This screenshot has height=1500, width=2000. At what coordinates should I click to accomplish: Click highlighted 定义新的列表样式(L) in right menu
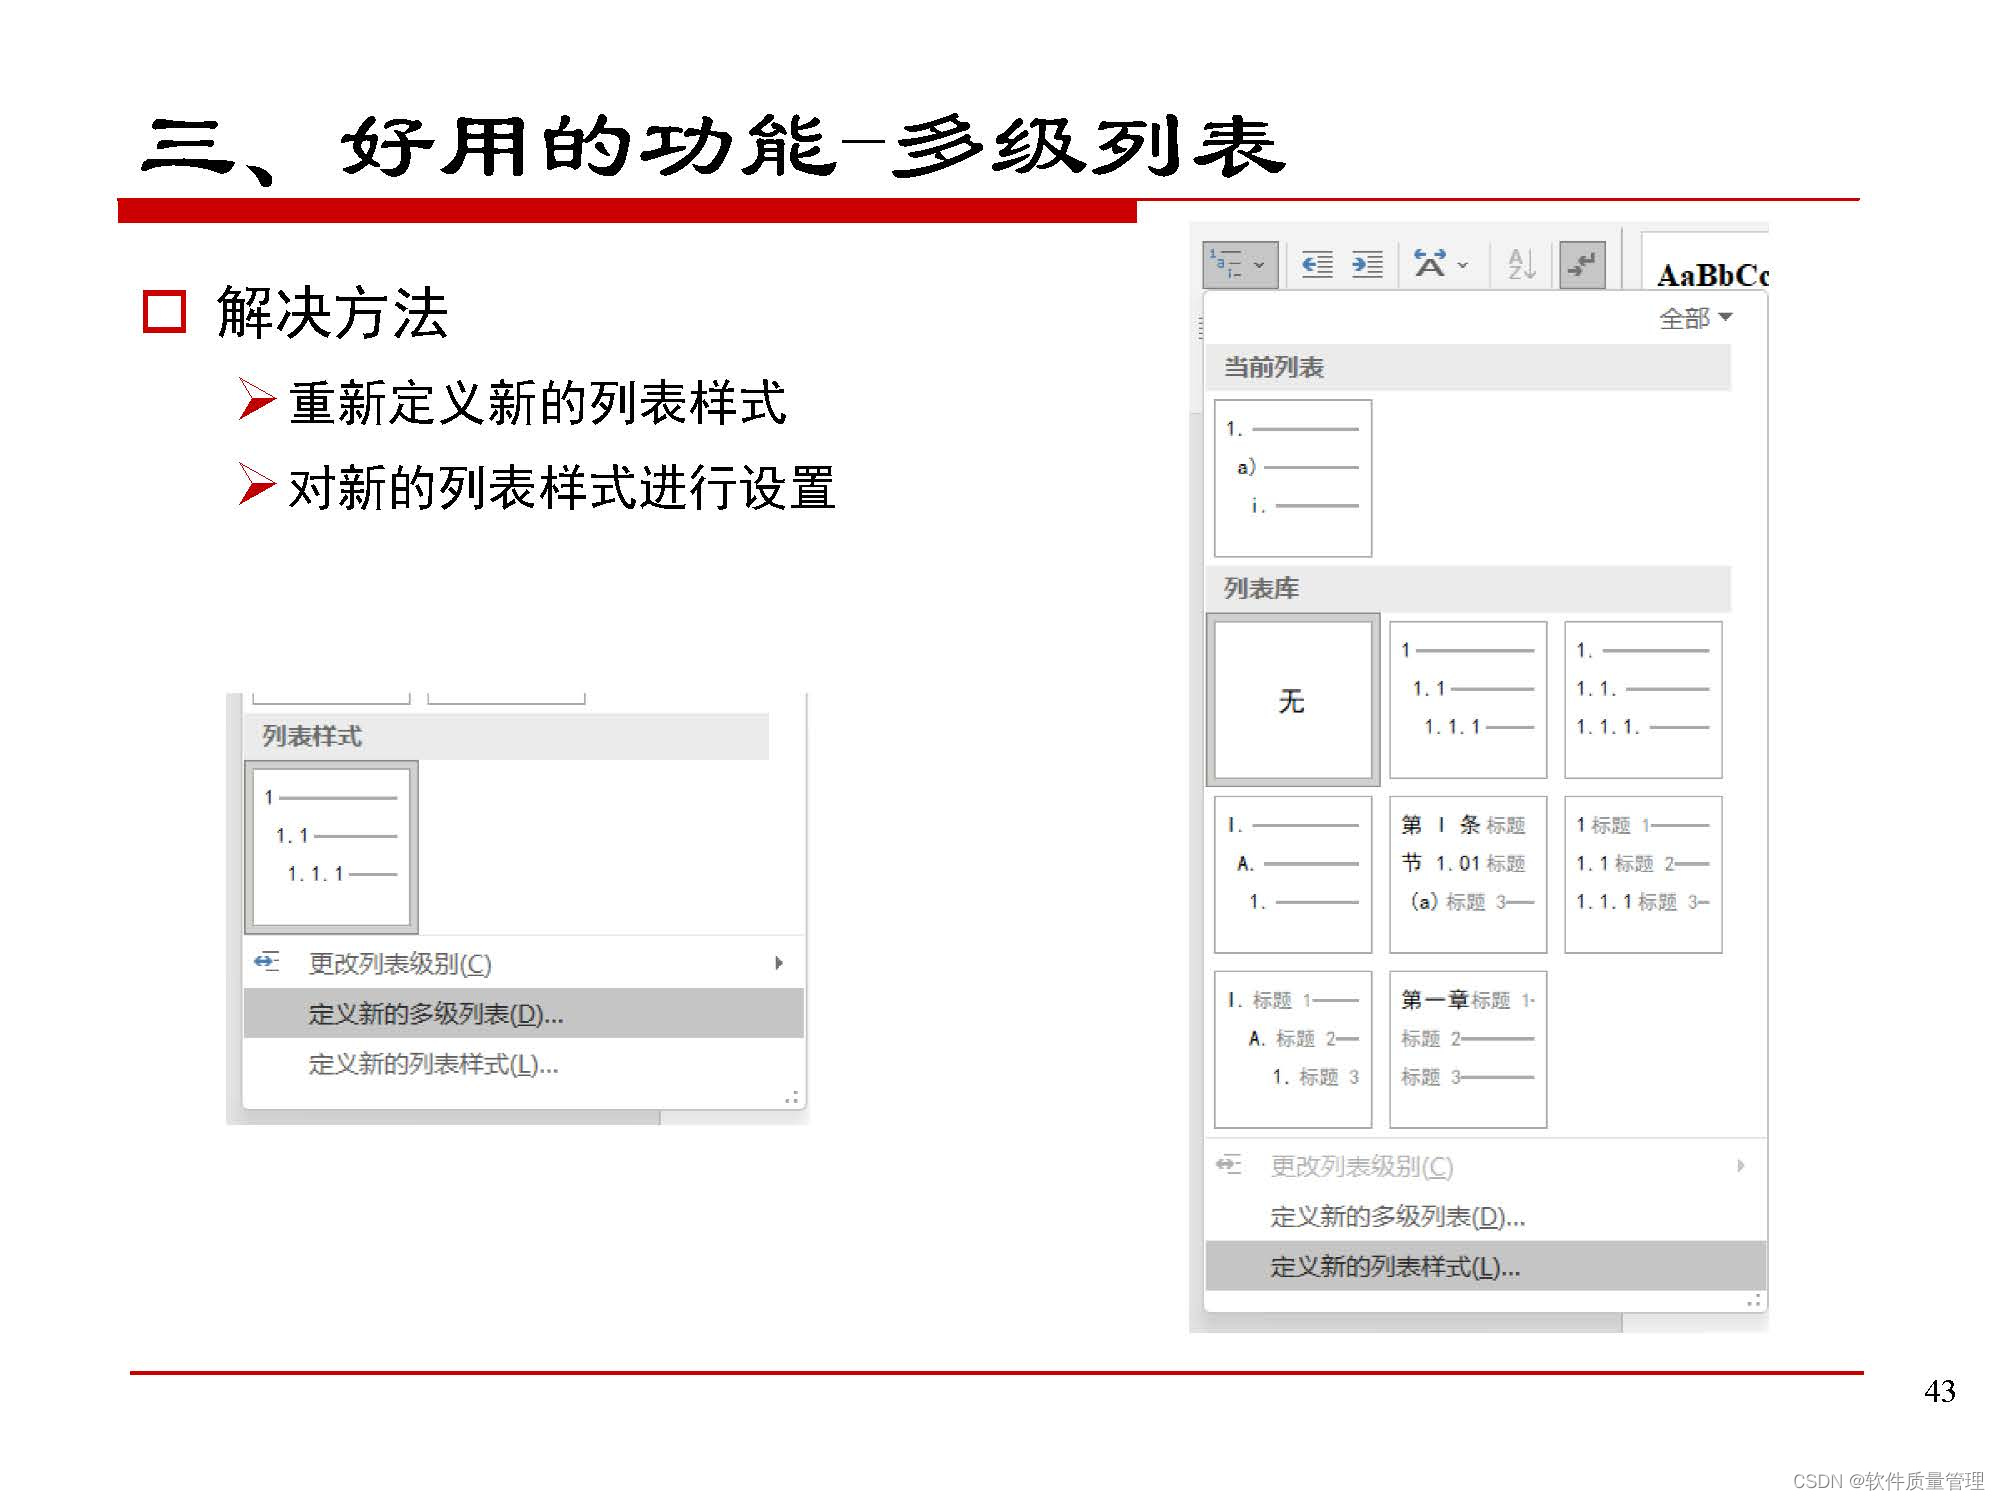pos(1485,1266)
